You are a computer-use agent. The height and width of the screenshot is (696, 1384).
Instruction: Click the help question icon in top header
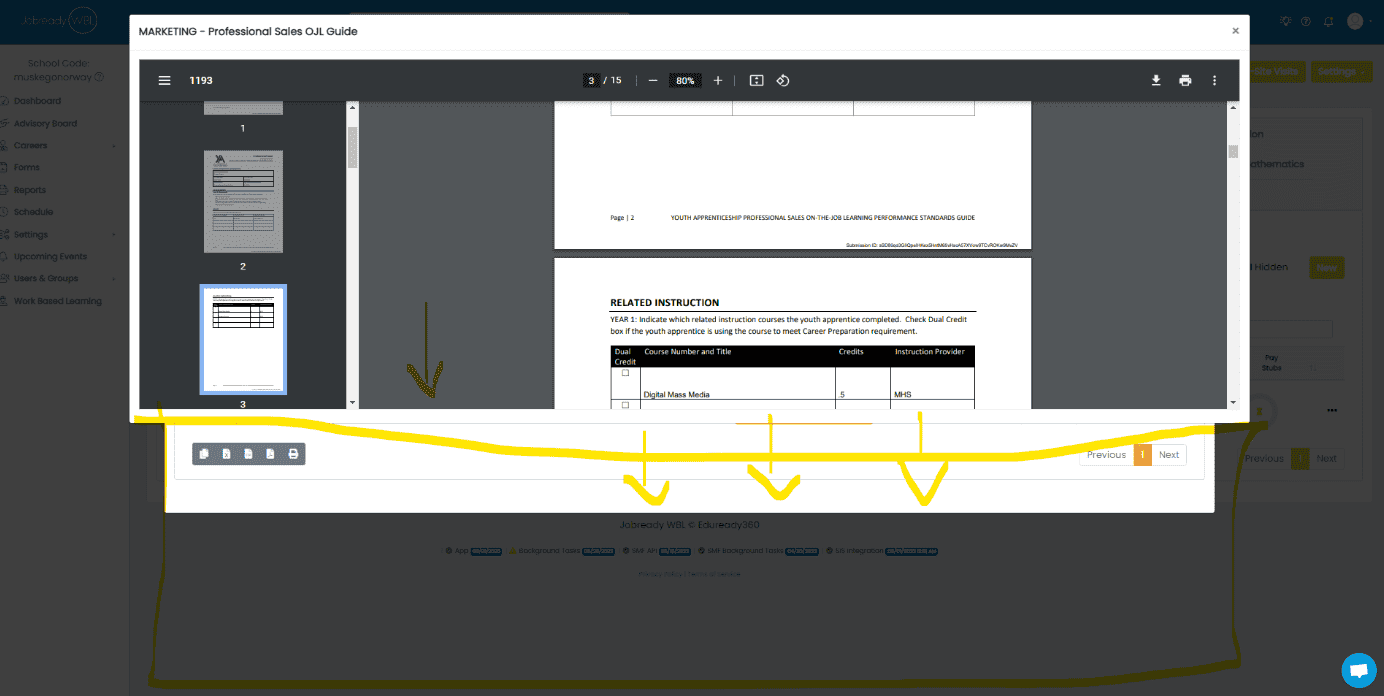(x=1306, y=21)
